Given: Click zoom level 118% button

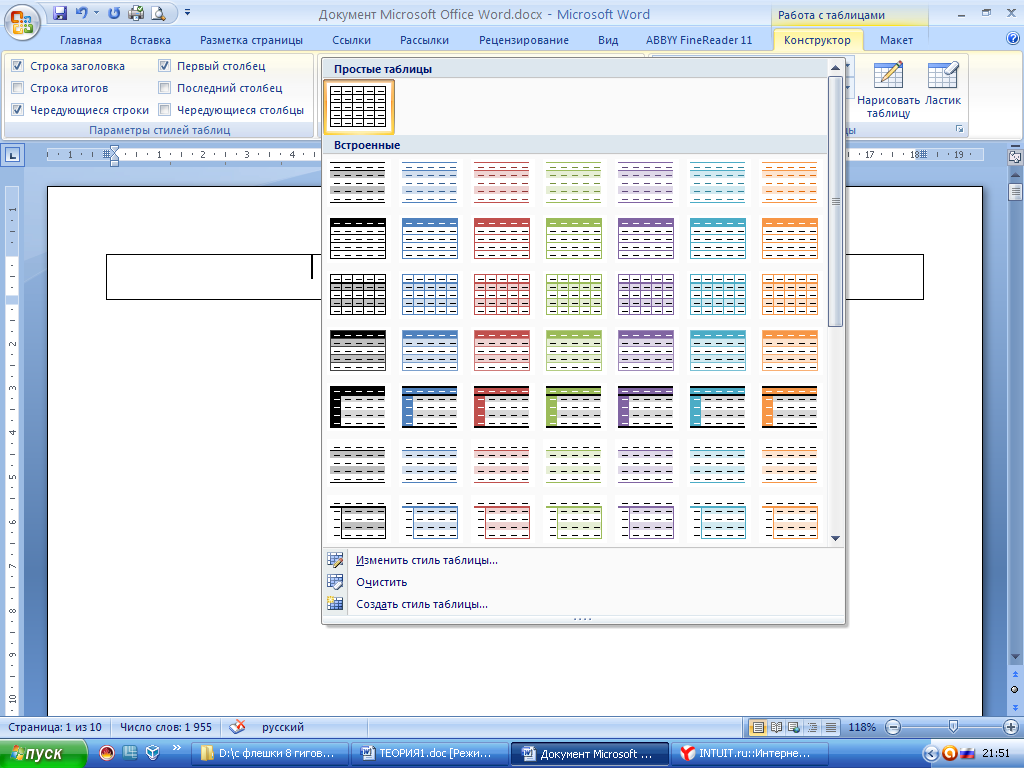Looking at the screenshot, I should pos(862,727).
